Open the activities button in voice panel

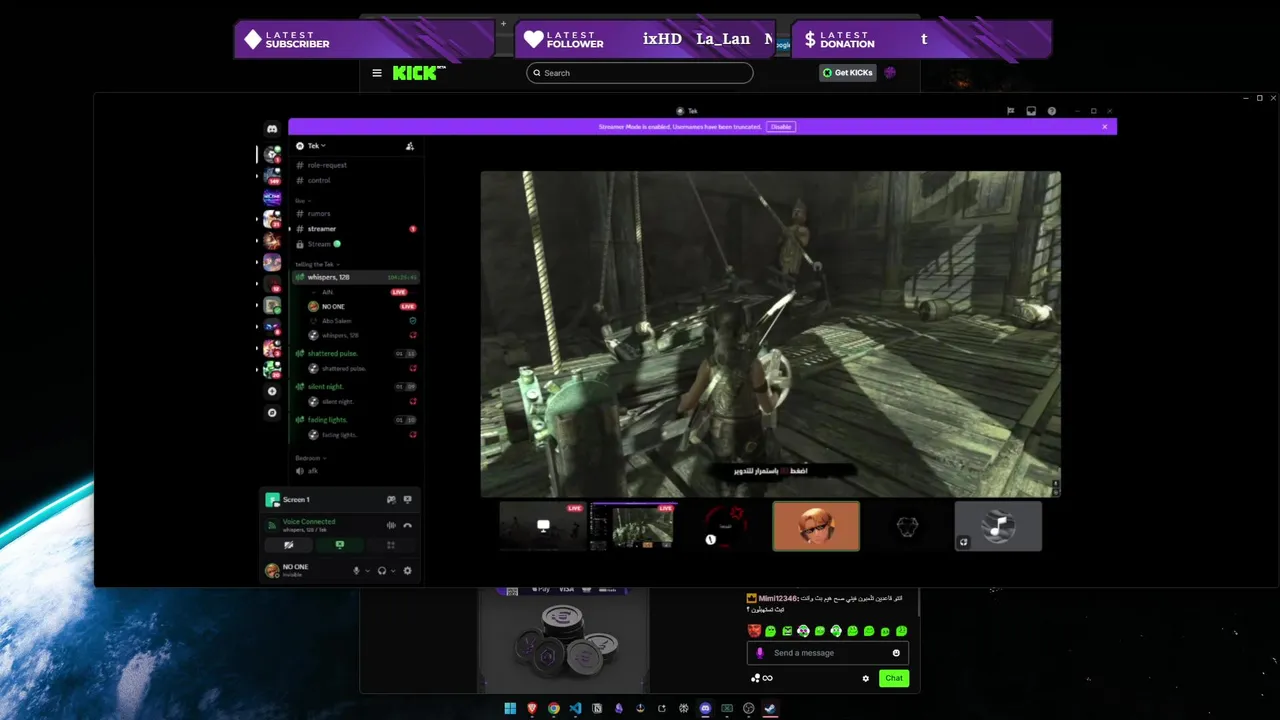click(391, 545)
